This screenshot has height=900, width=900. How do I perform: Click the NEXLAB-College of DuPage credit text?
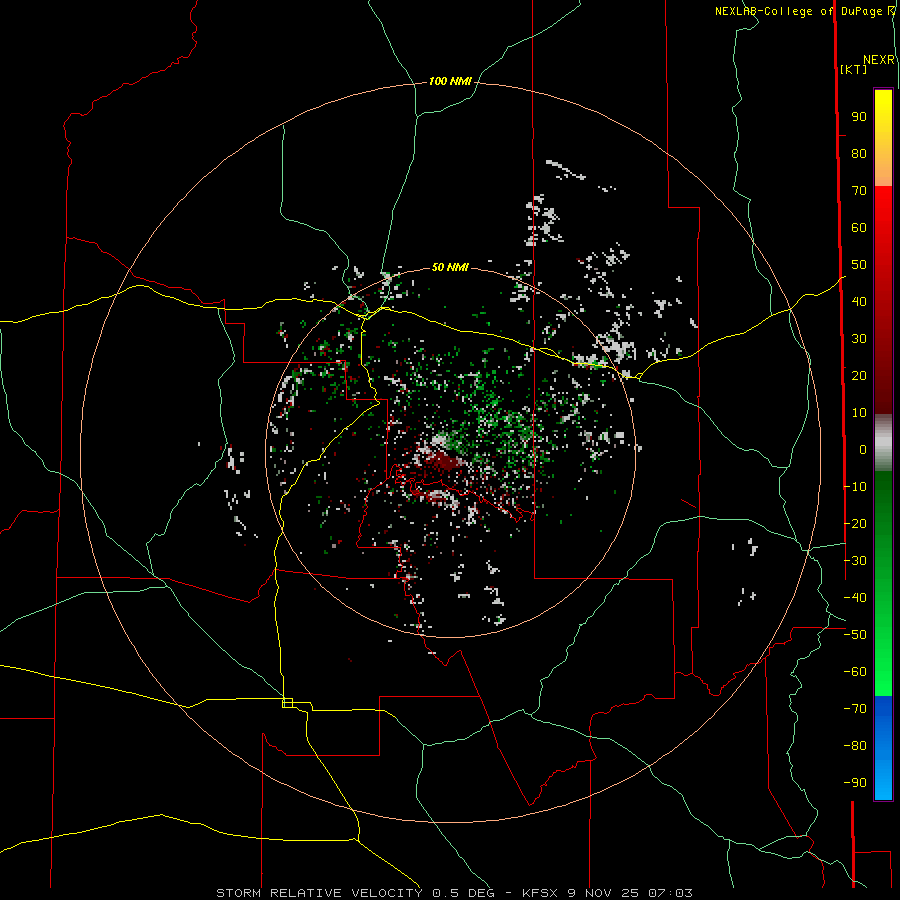pos(805,11)
